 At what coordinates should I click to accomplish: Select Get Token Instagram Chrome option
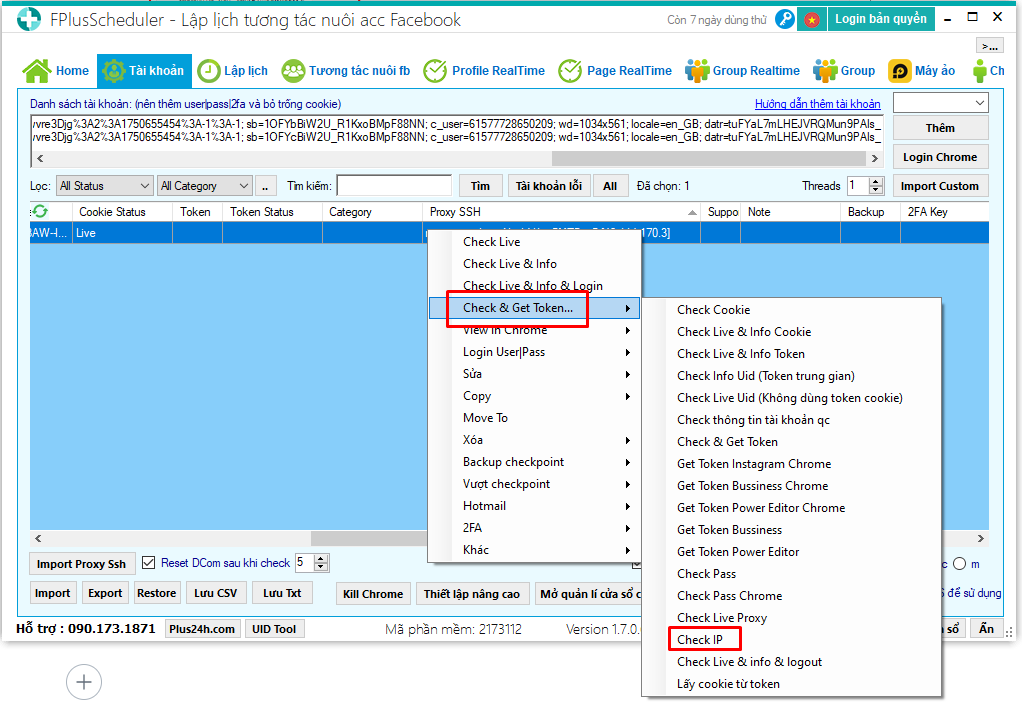[x=791, y=463]
